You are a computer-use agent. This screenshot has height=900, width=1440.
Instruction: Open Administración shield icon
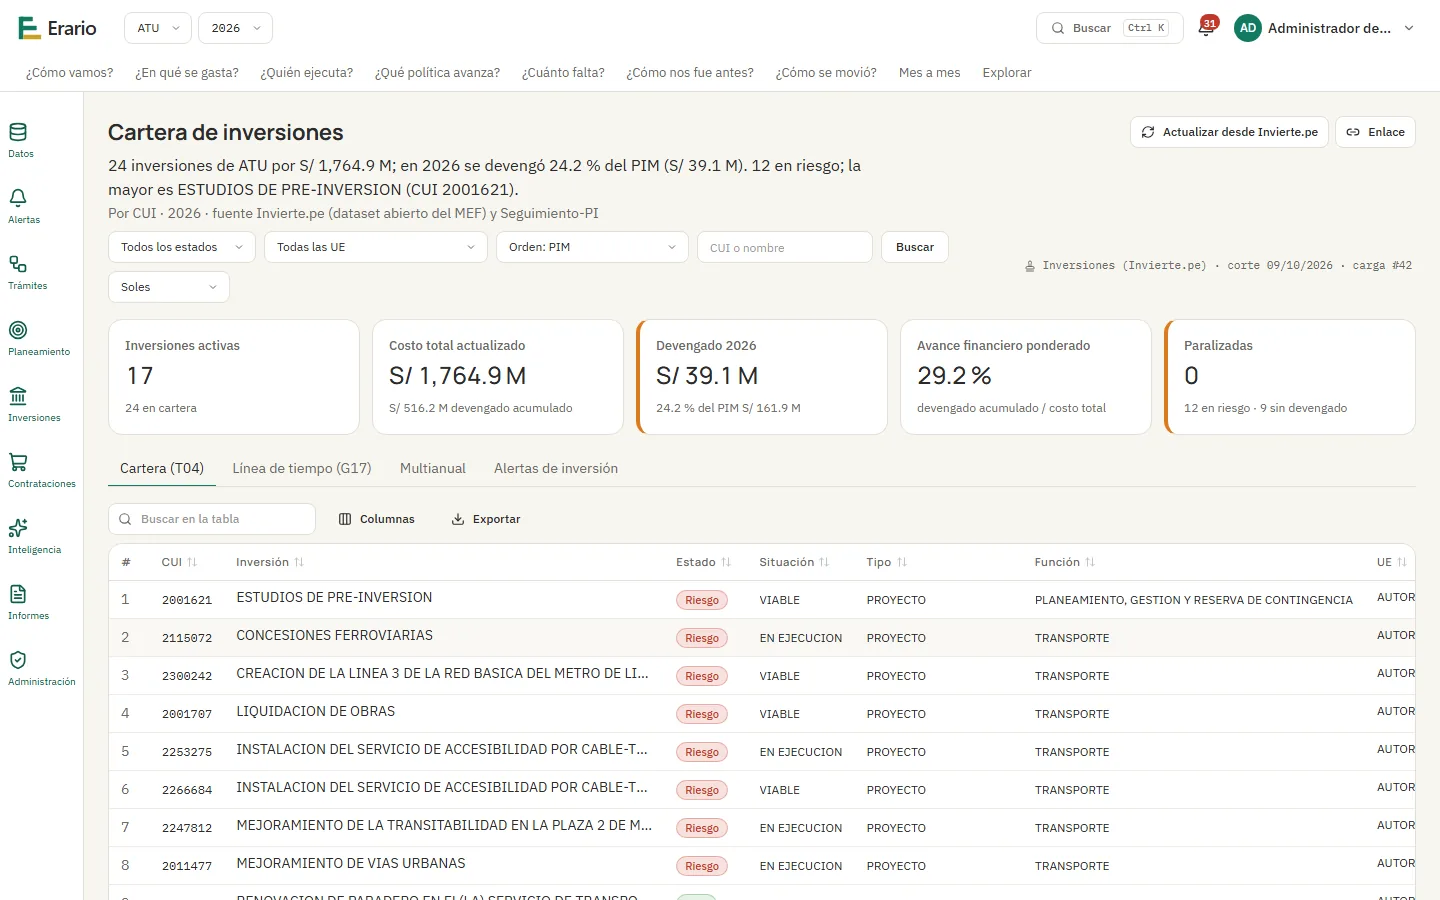click(18, 660)
